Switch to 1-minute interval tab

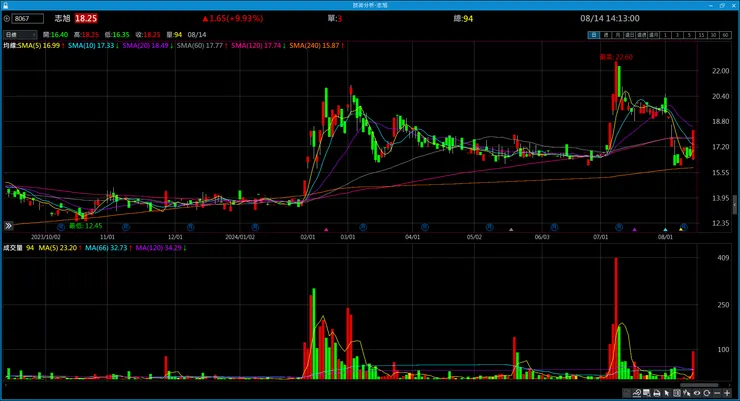point(665,35)
